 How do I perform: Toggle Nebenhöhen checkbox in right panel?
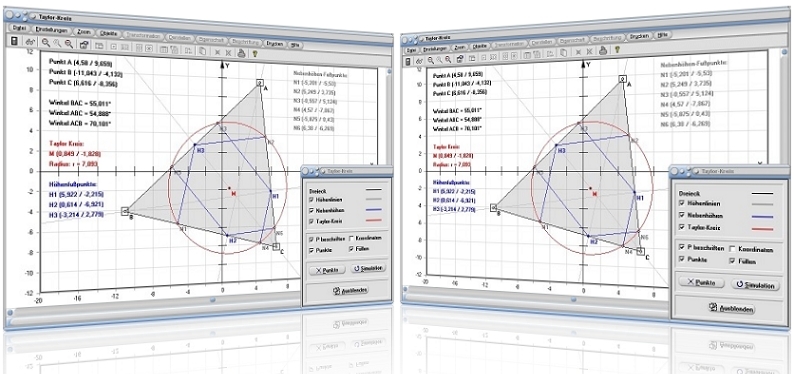click(682, 215)
